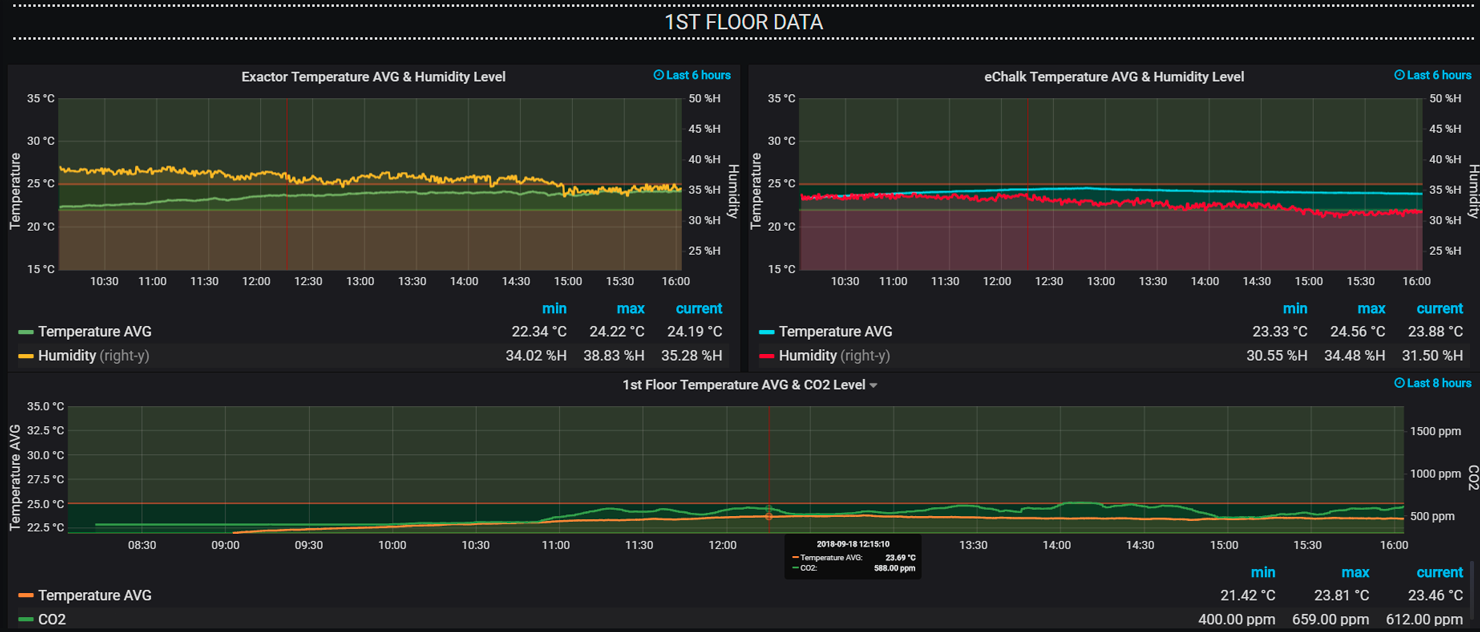This screenshot has height=632, width=1480.
Task: Sort the 1st Floor legend by the current column
Action: 1440,572
